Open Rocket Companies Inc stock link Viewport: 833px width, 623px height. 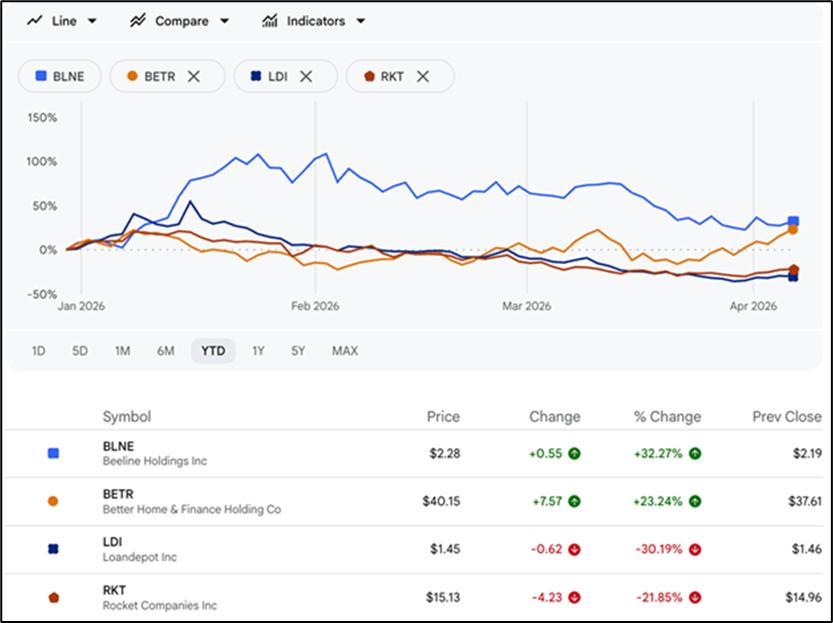coord(159,605)
